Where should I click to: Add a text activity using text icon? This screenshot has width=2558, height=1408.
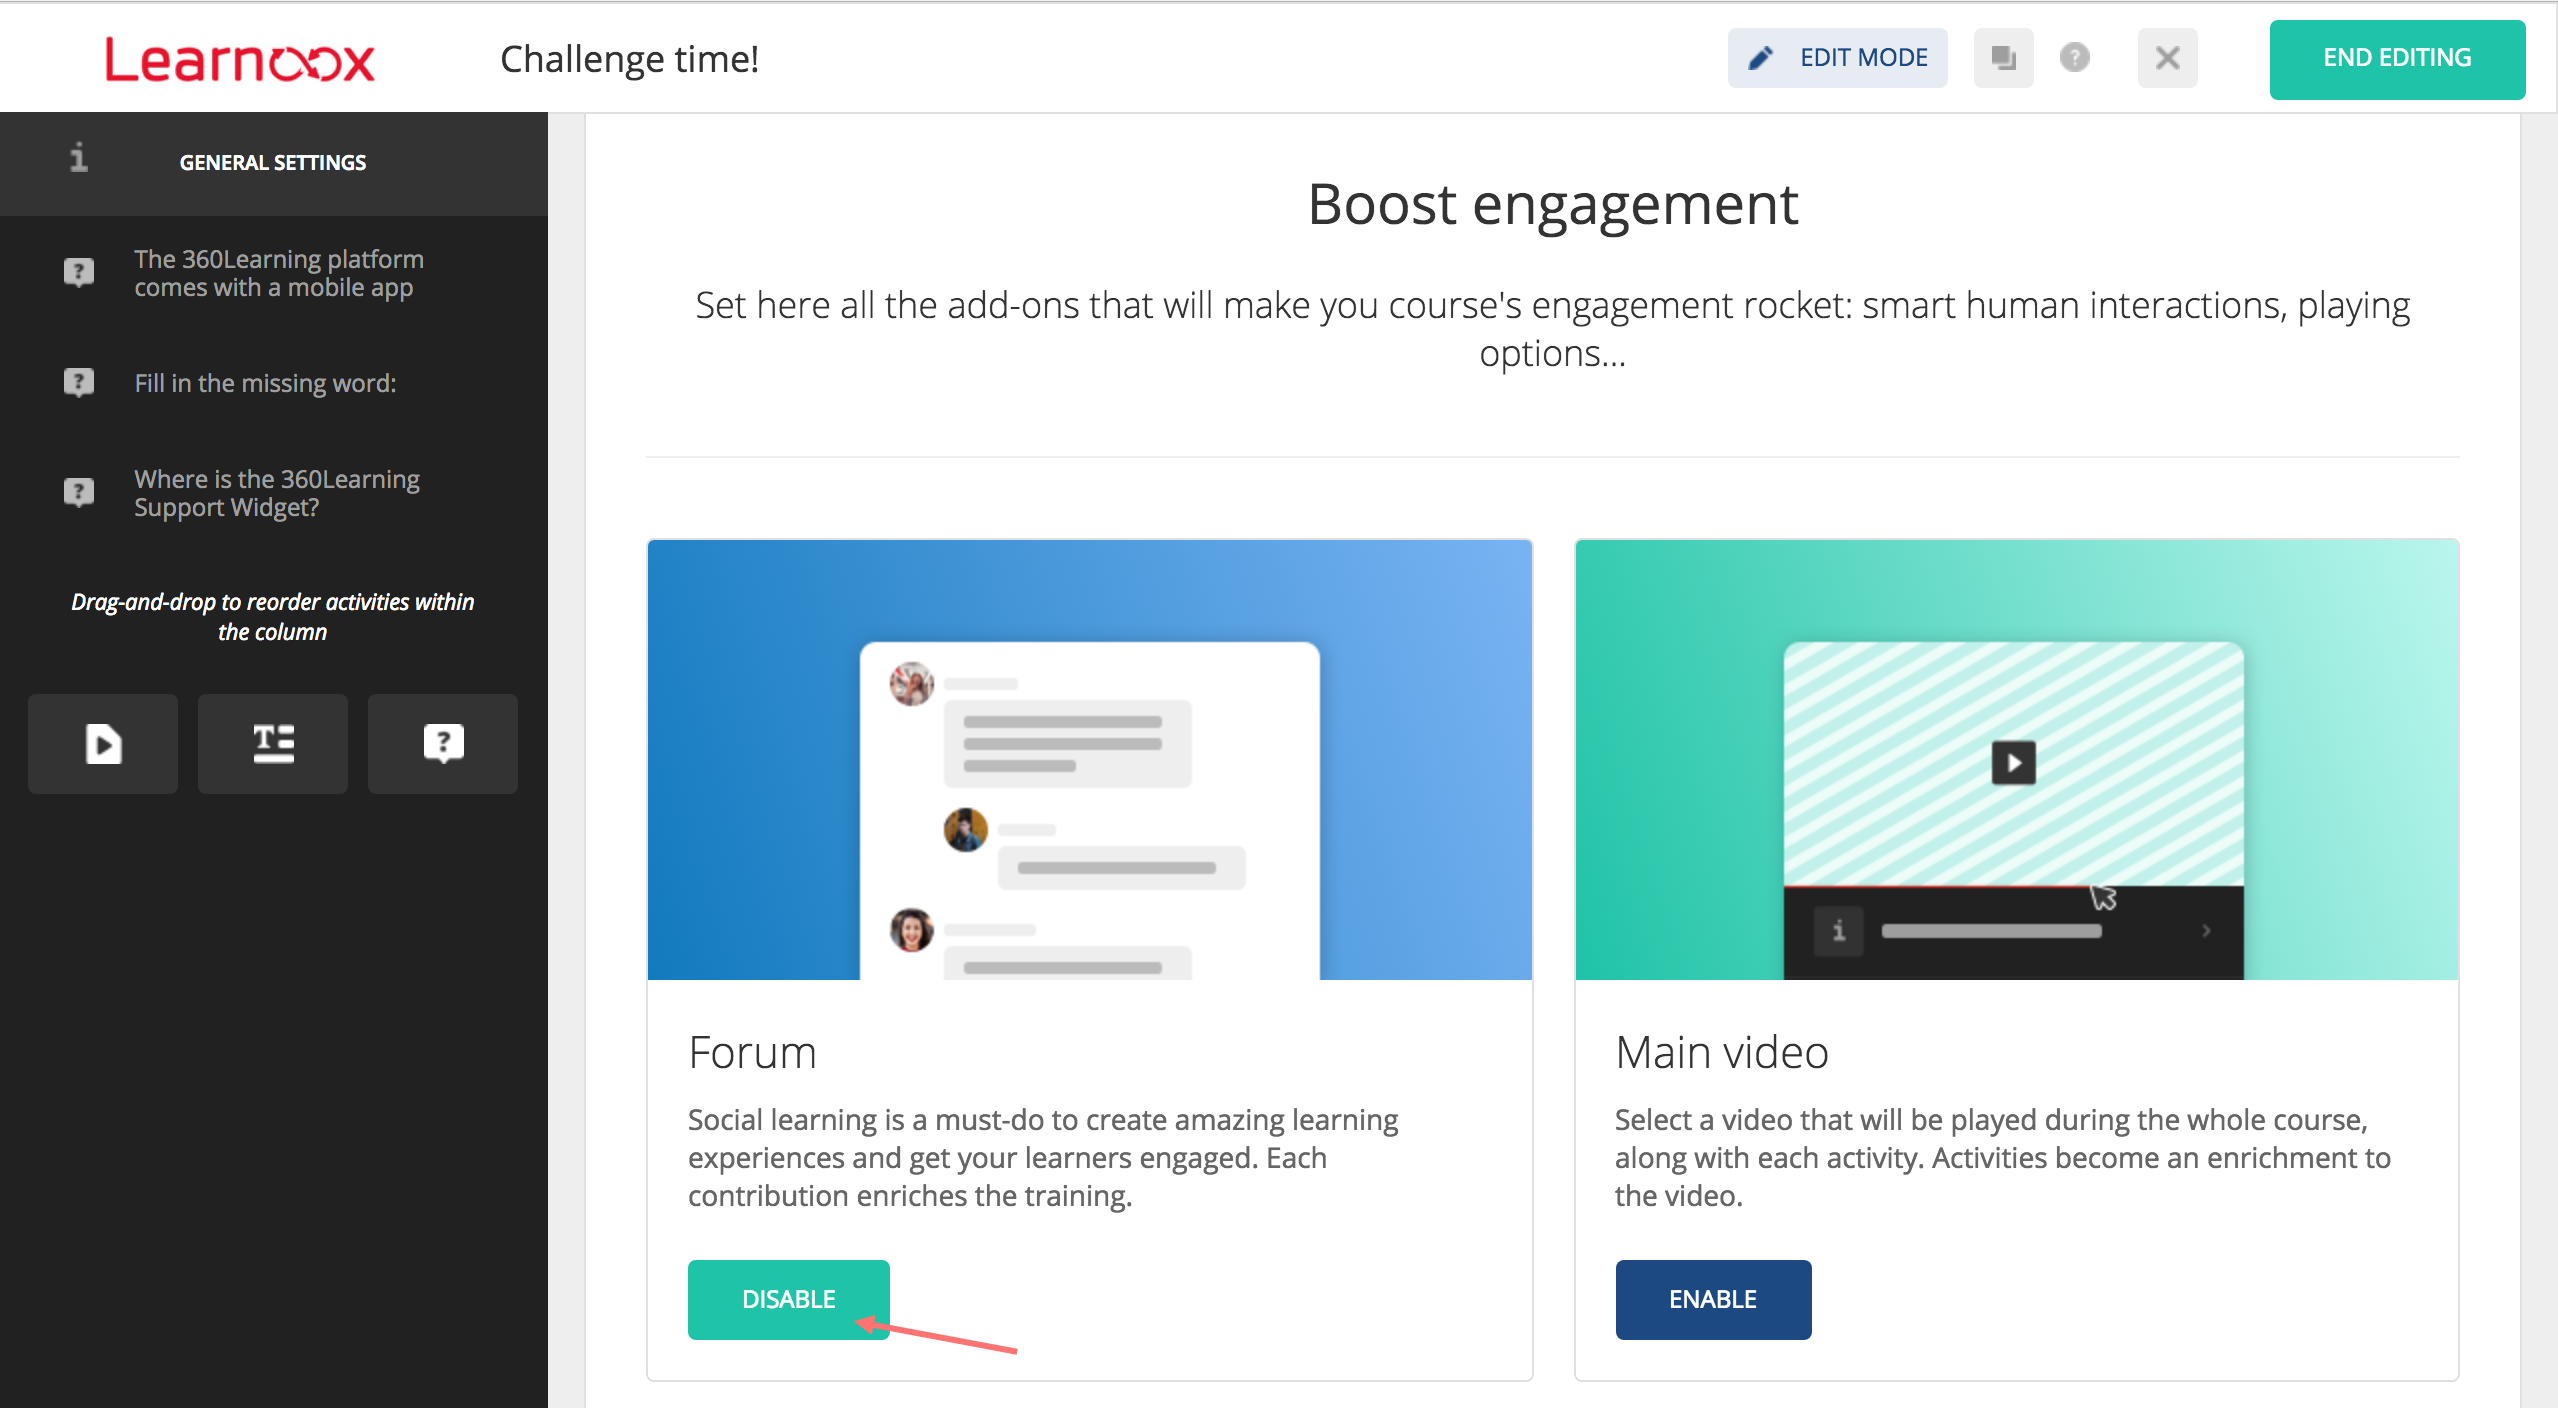[x=273, y=744]
